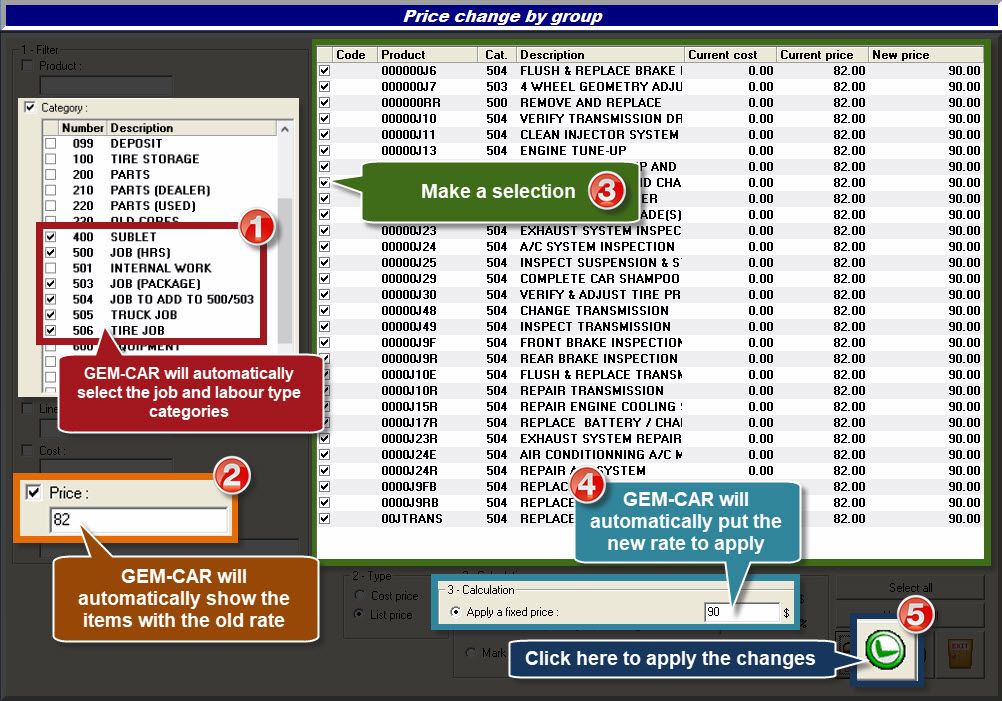Click product code 0000J9RB

click(x=410, y=502)
